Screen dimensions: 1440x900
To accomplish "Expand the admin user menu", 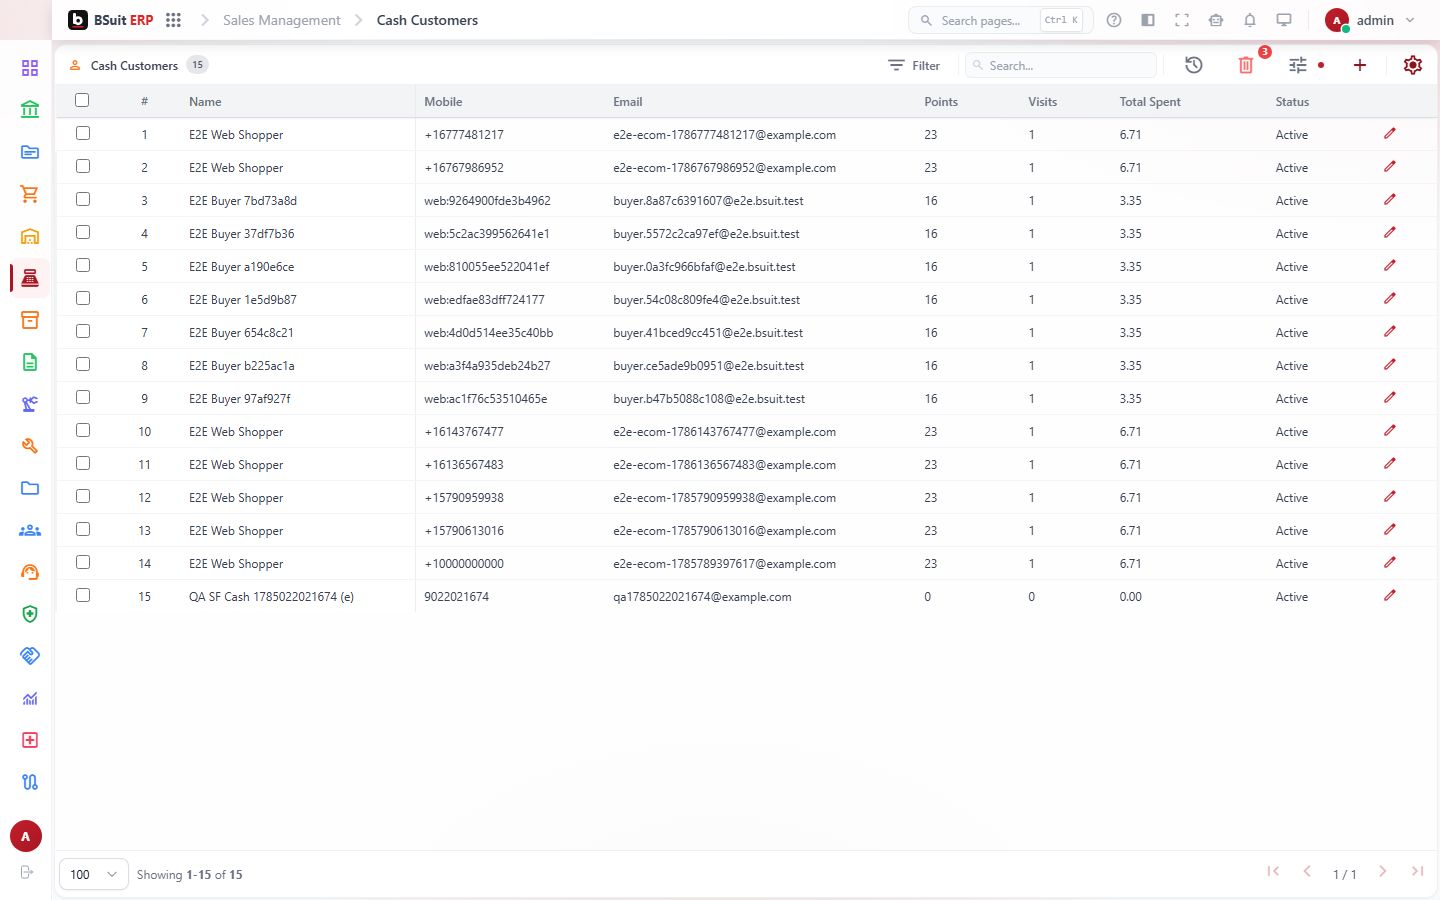I will [1370, 20].
